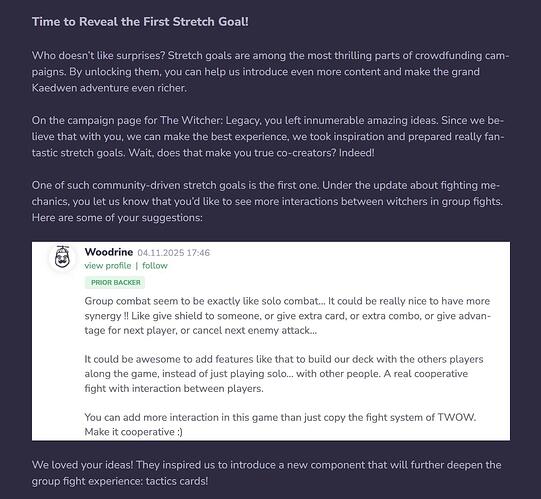Click the comment paragraph starting "It could be awesome"
Viewport: 541px width, 499px height.
coord(284,374)
